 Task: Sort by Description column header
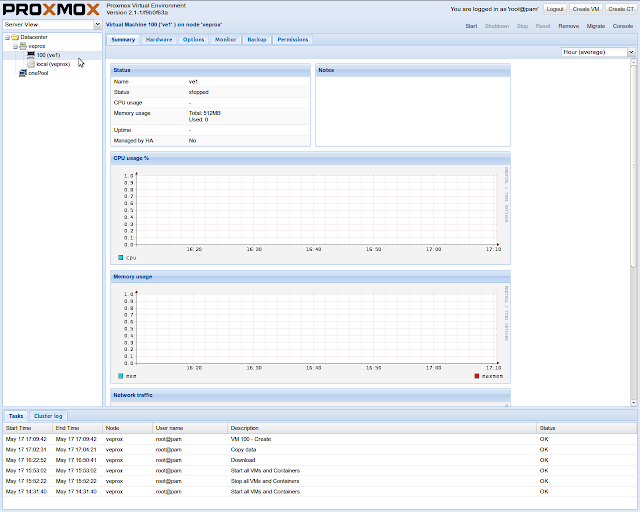[382, 428]
